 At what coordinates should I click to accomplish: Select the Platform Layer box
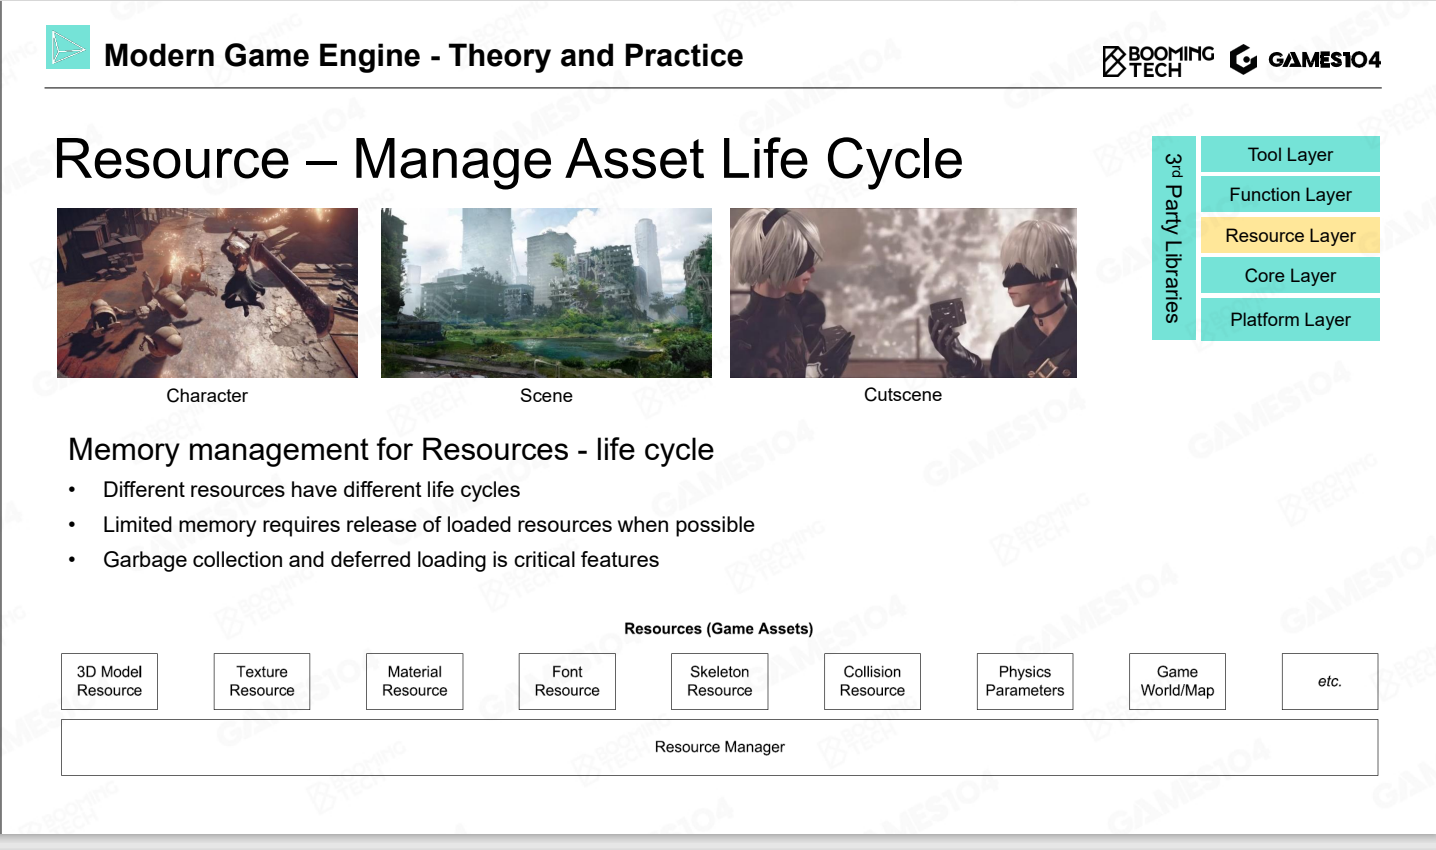[1290, 319]
